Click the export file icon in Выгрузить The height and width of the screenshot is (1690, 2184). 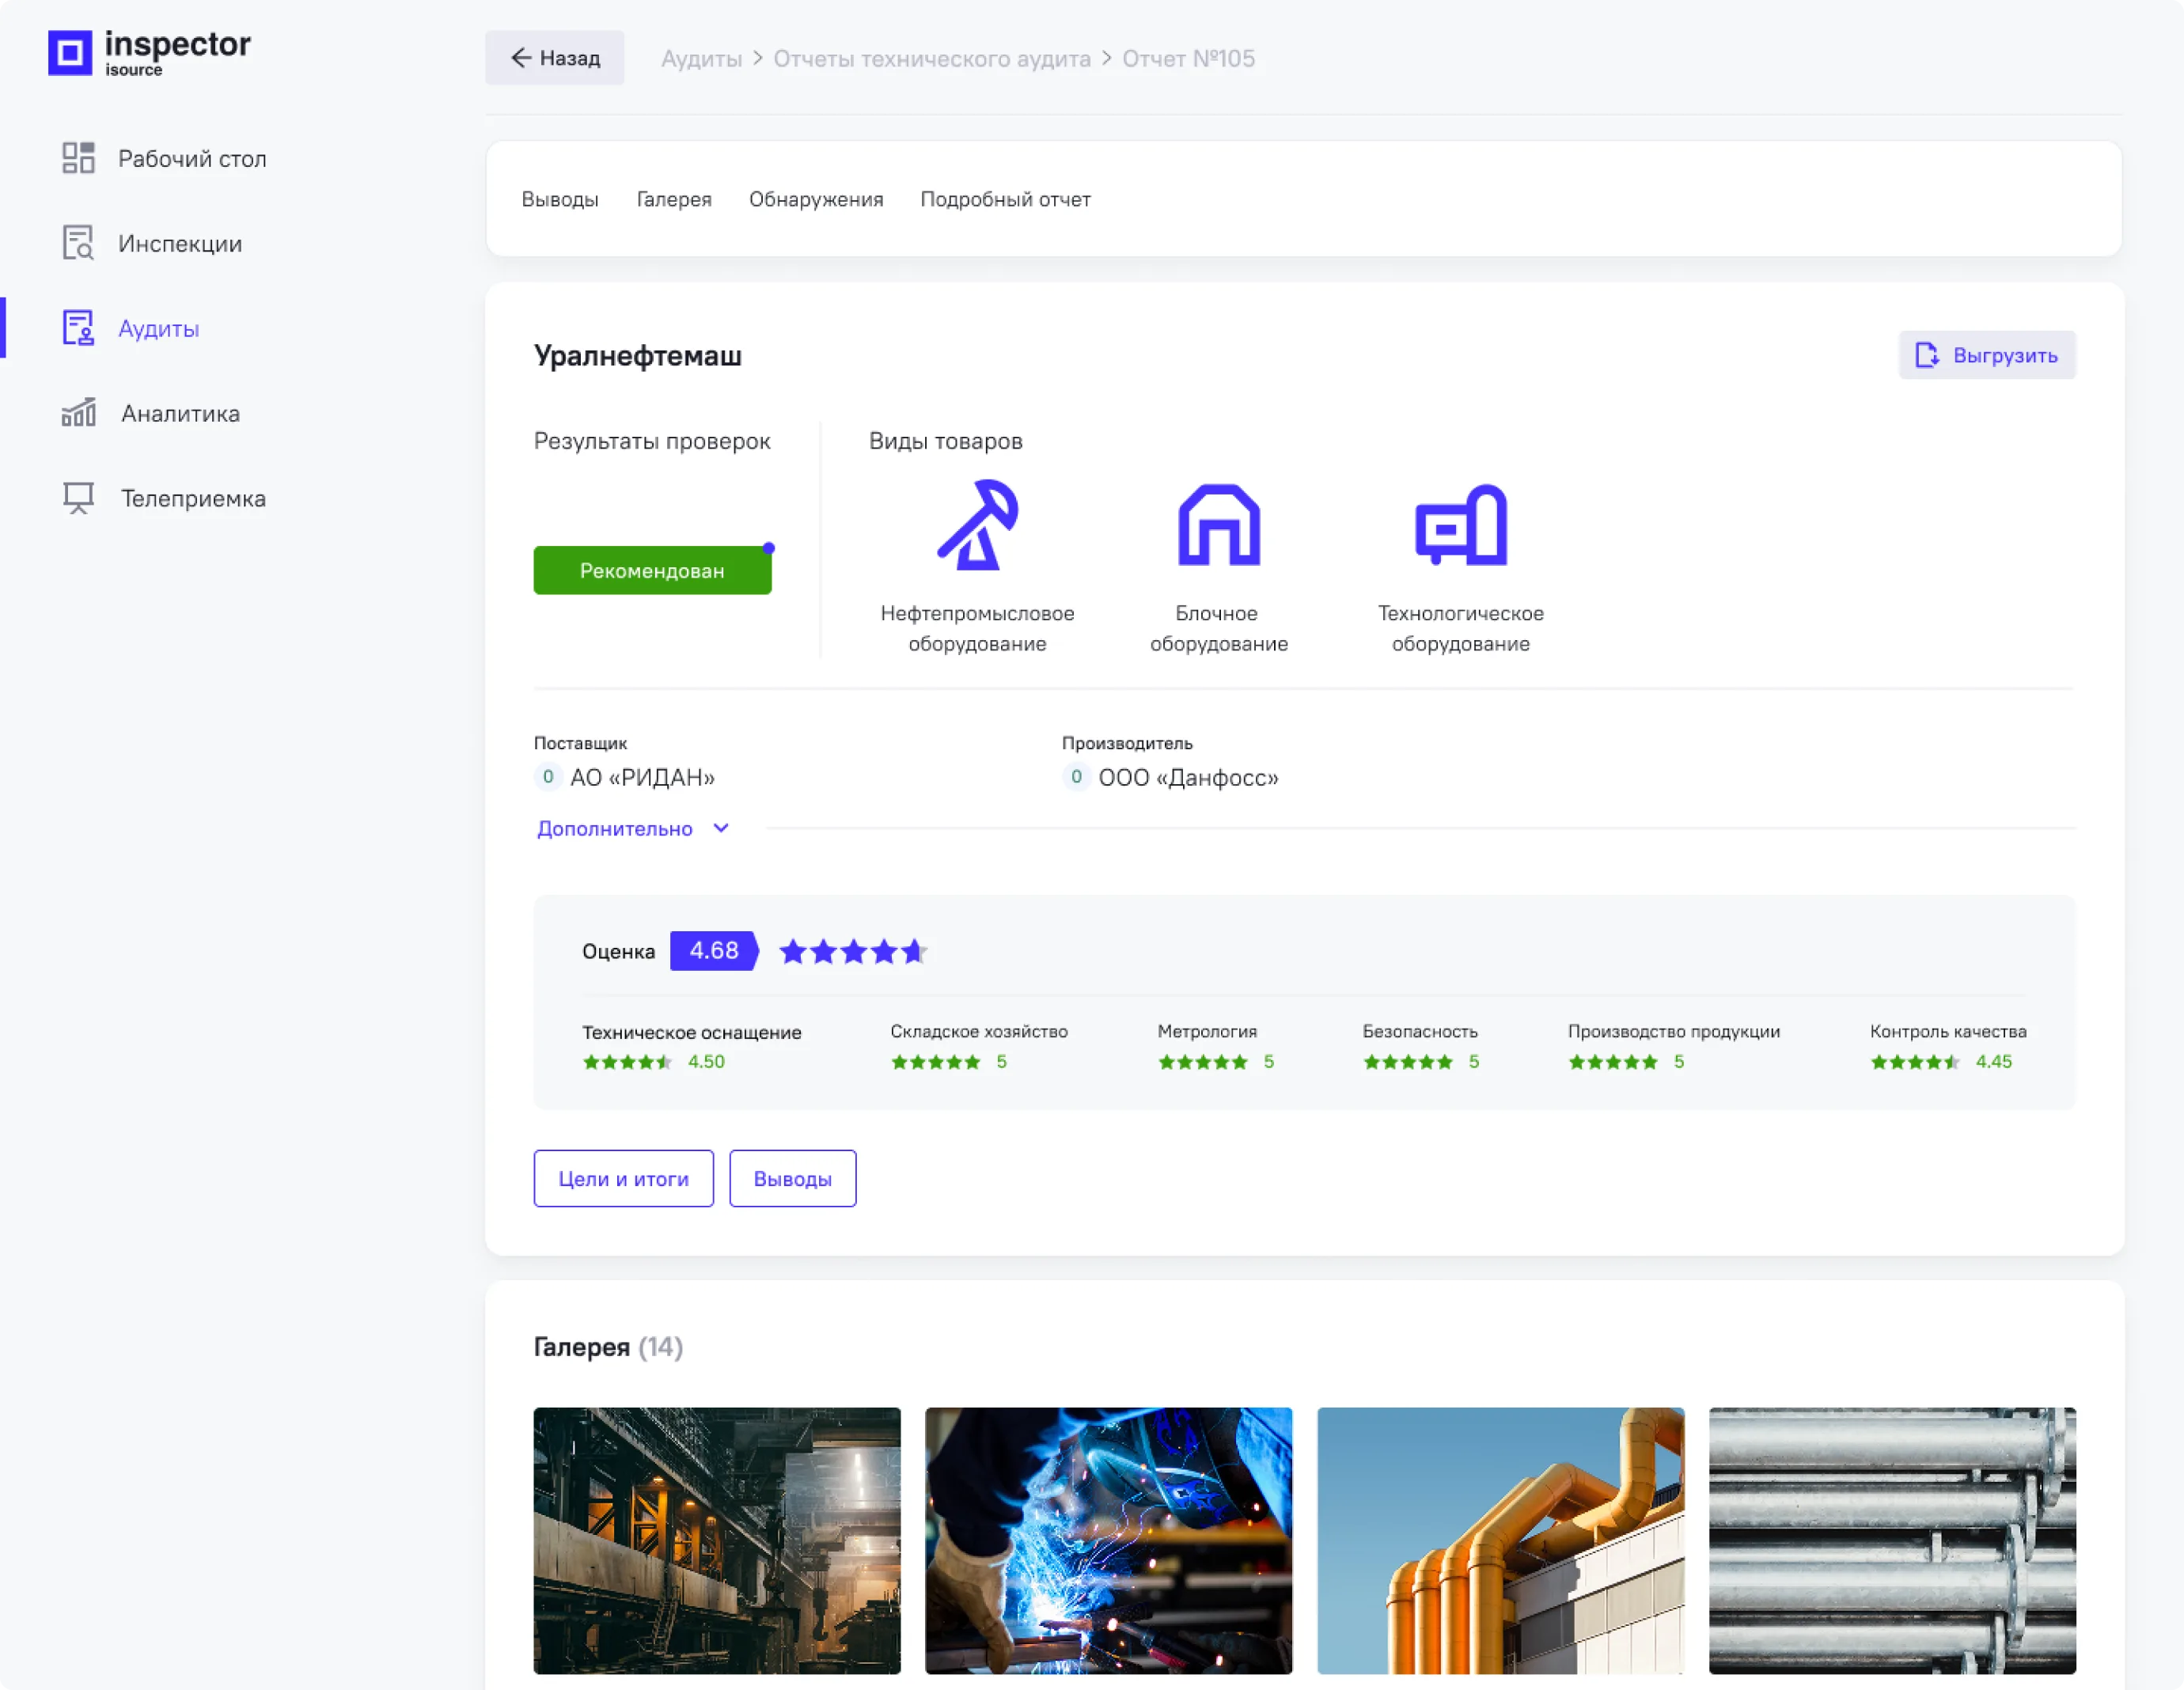(x=1926, y=355)
